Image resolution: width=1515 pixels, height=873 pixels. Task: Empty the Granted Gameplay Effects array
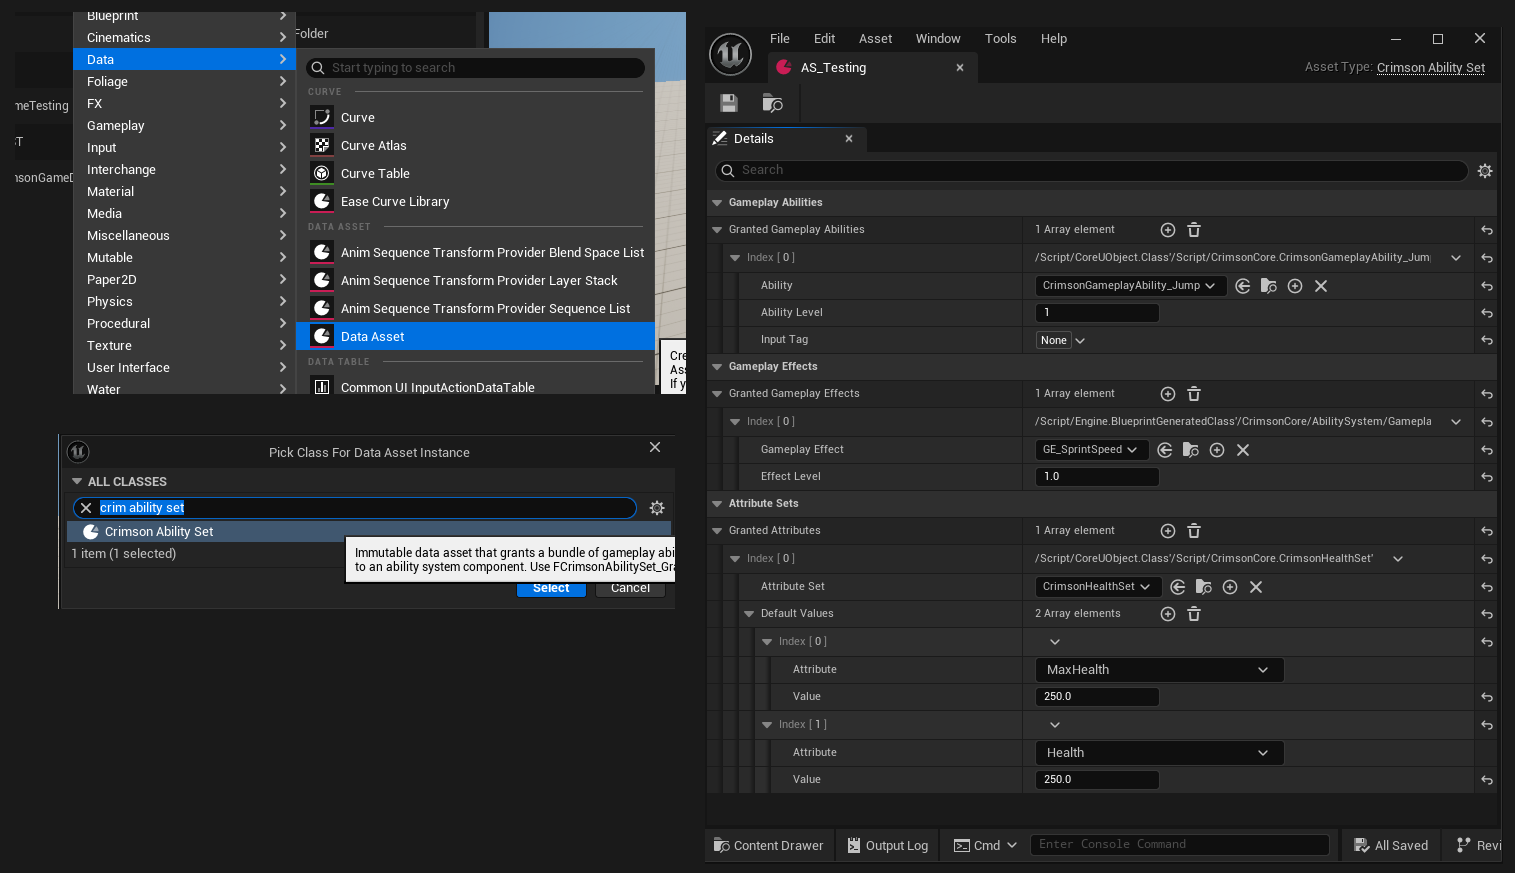click(1194, 394)
